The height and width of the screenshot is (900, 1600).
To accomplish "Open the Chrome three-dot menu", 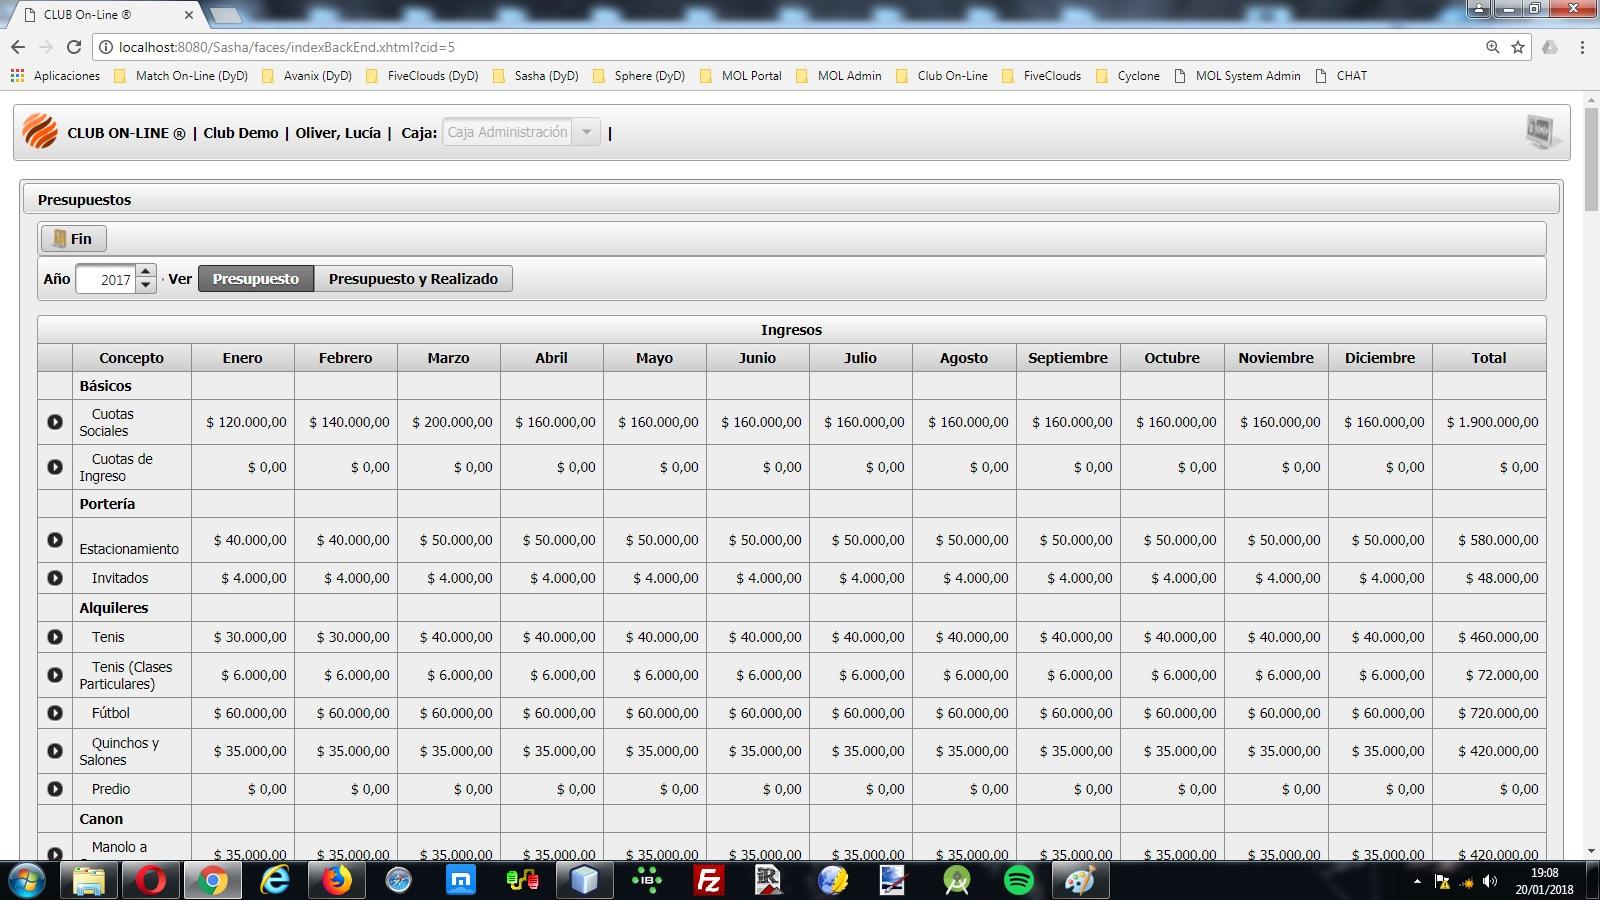I will 1582,47.
